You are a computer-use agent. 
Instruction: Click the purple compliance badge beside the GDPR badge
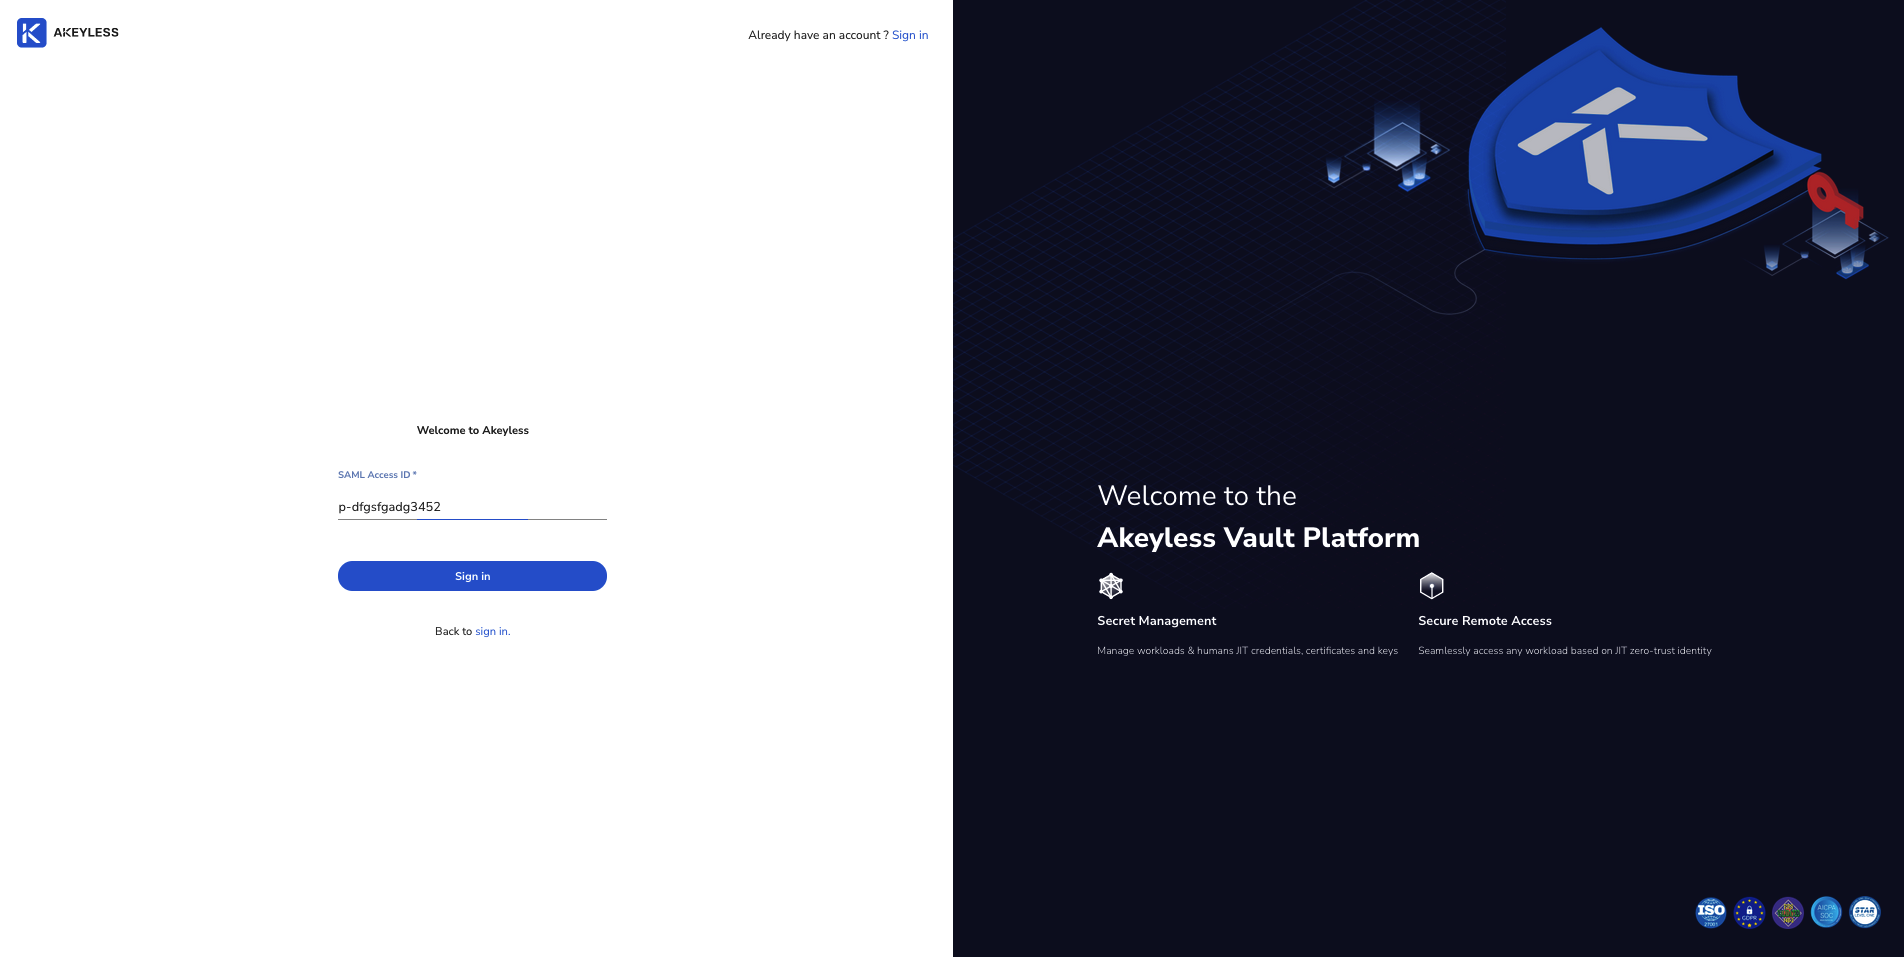pos(1788,912)
